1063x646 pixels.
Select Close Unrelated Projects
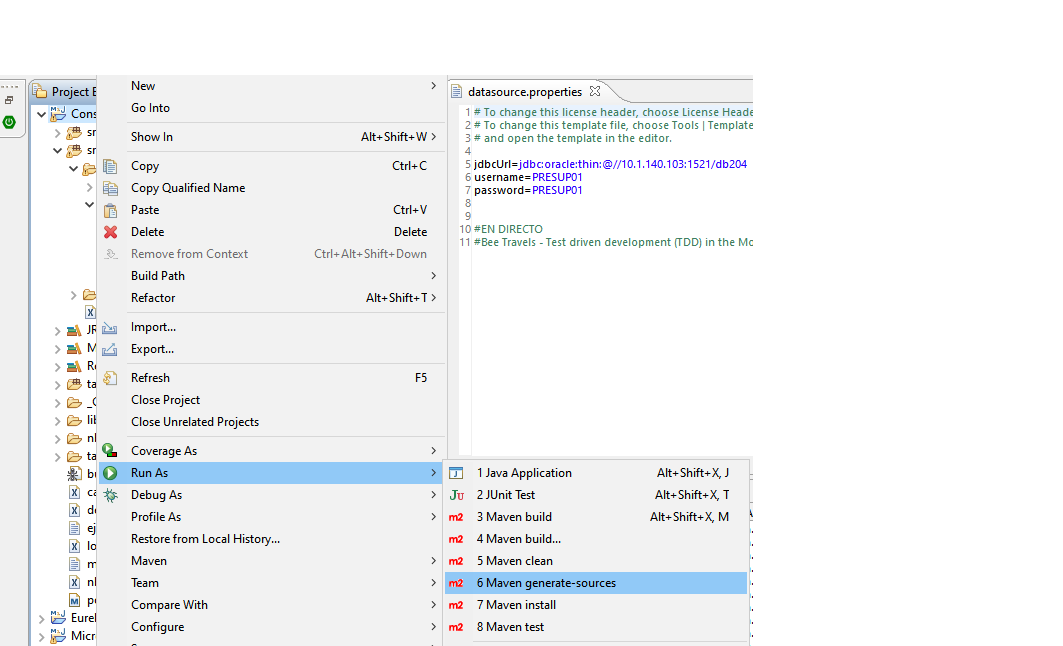tap(195, 422)
